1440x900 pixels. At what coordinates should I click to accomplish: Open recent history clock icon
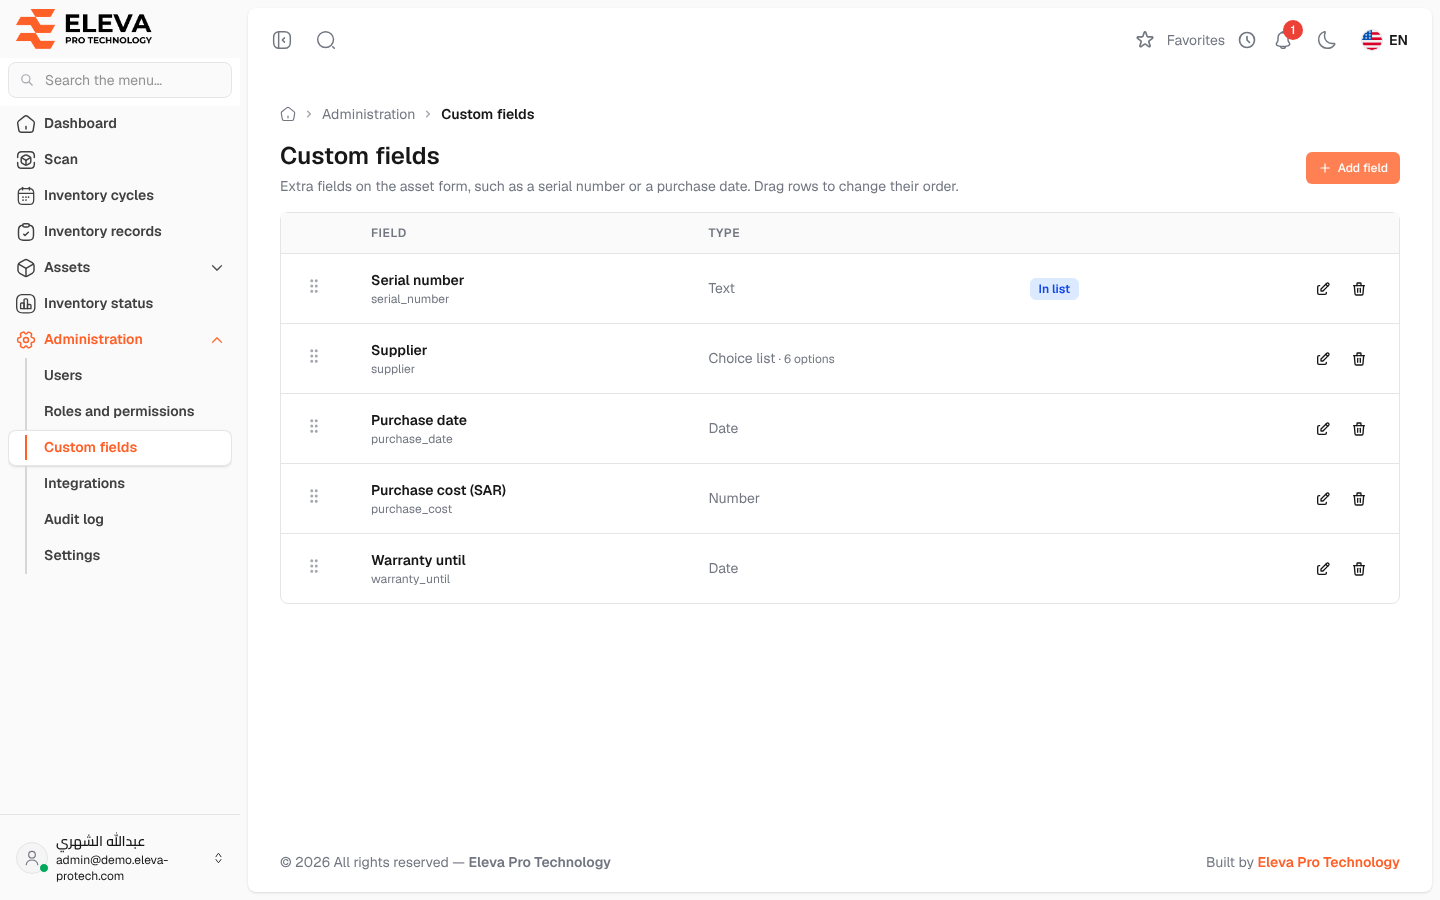point(1247,40)
